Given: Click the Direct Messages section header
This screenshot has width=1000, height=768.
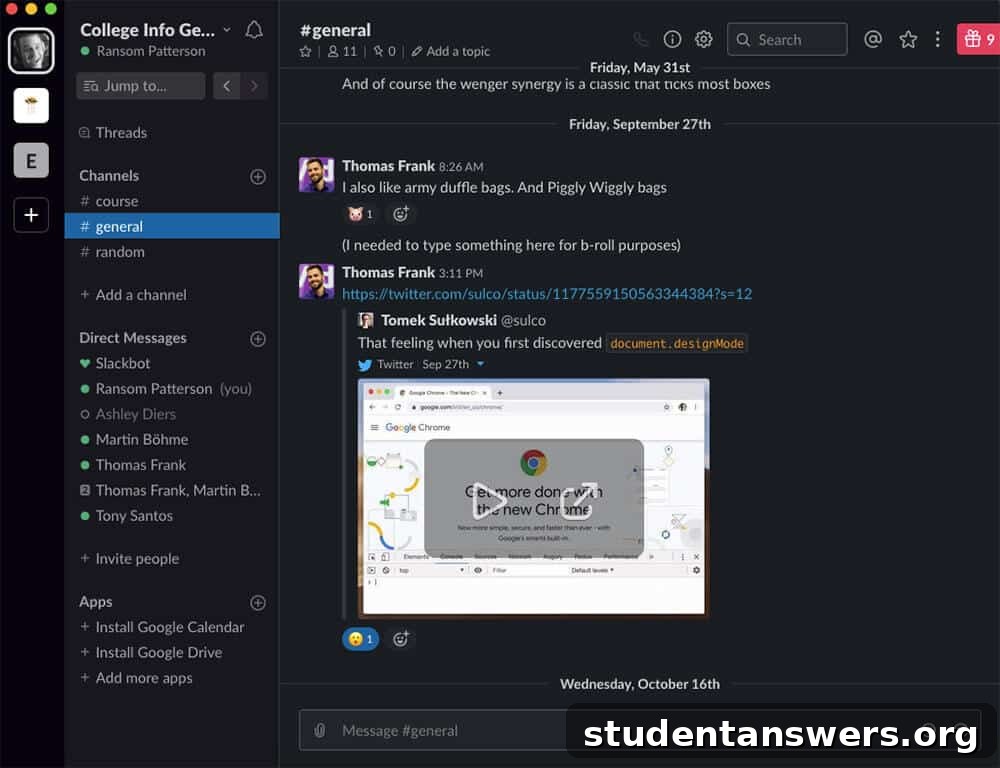Looking at the screenshot, I should [133, 337].
